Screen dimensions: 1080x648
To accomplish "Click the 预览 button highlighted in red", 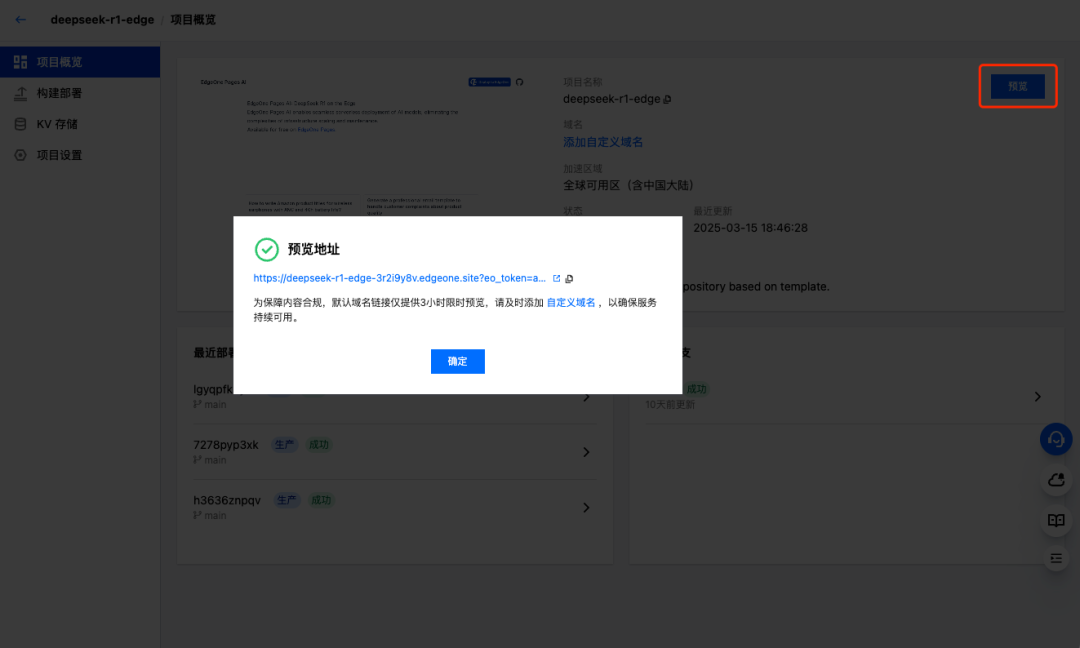I will (x=1018, y=87).
